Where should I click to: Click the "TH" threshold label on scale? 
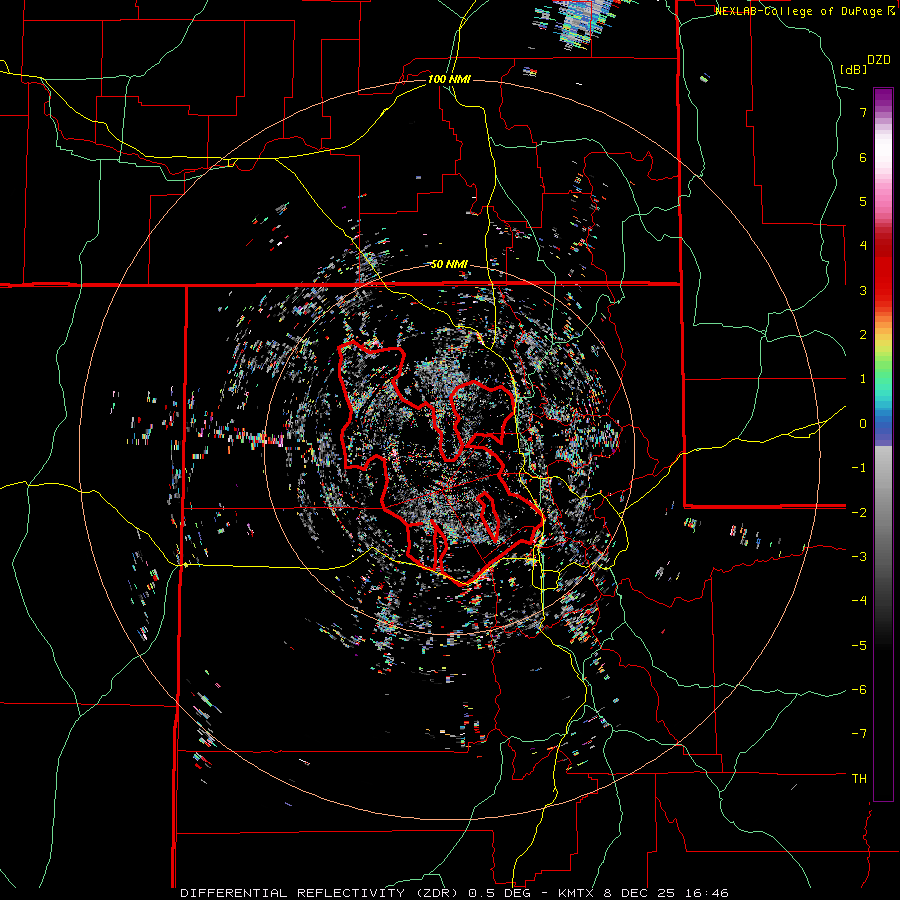[x=859, y=779]
